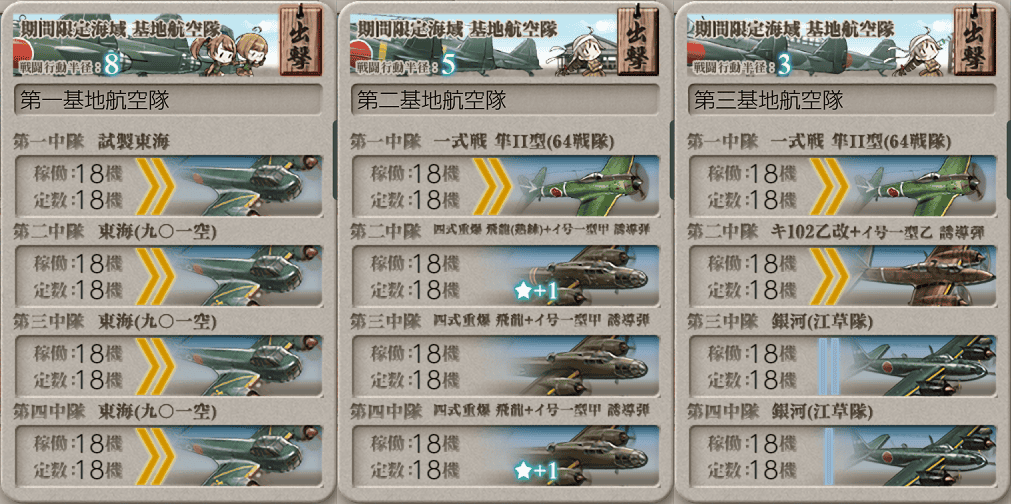The height and width of the screenshot is (504, 1011).
Task: Open the third air base banner with radius 3
Action: pyautogui.click(x=820, y=45)
